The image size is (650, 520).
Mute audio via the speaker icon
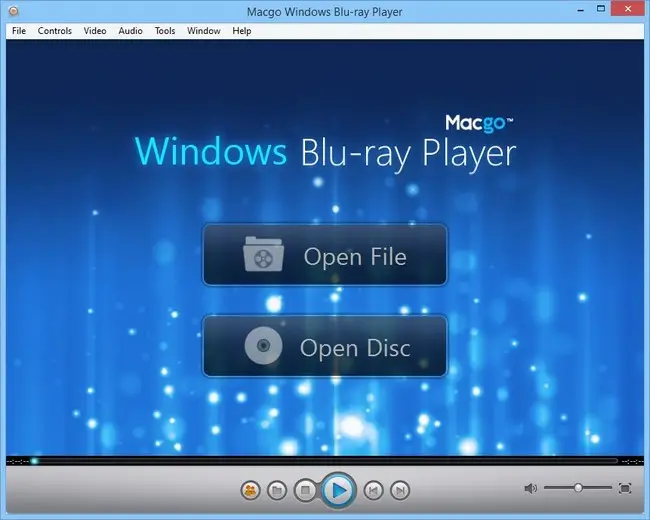coord(531,488)
